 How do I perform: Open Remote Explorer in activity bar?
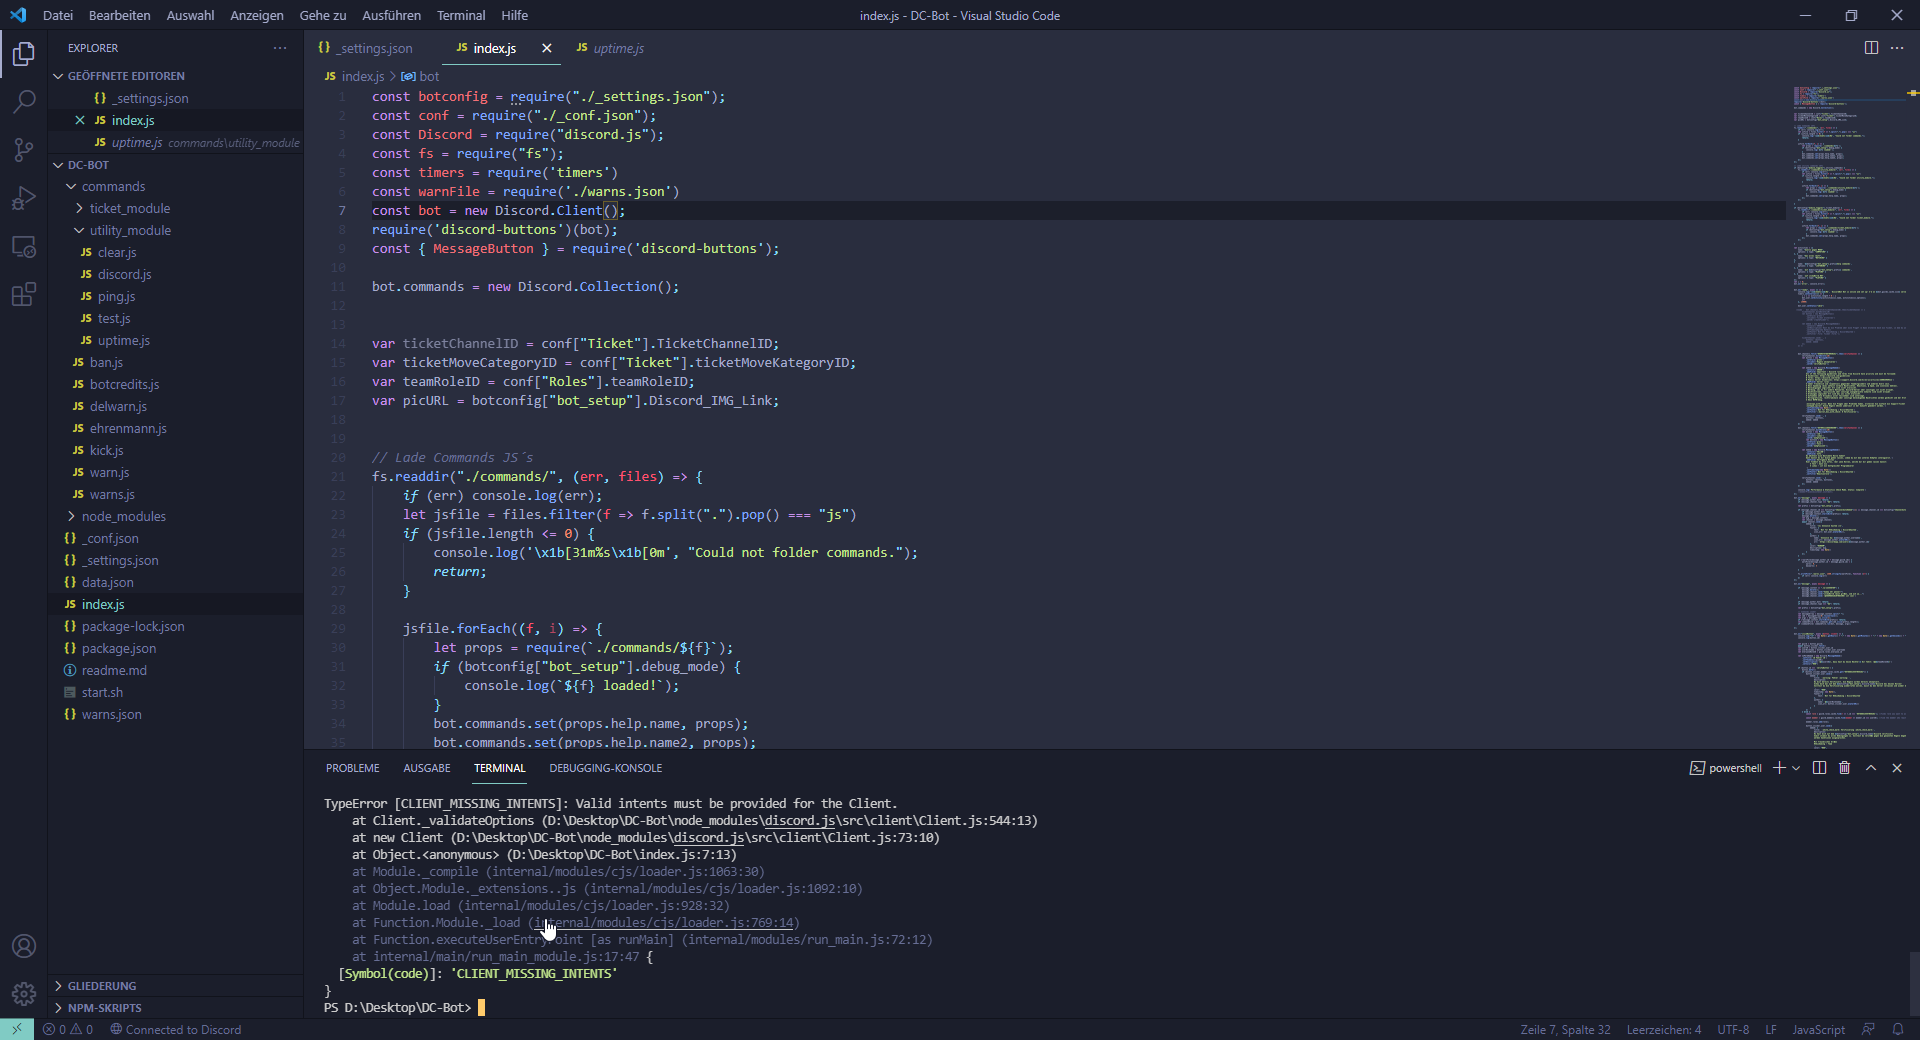tap(24, 246)
